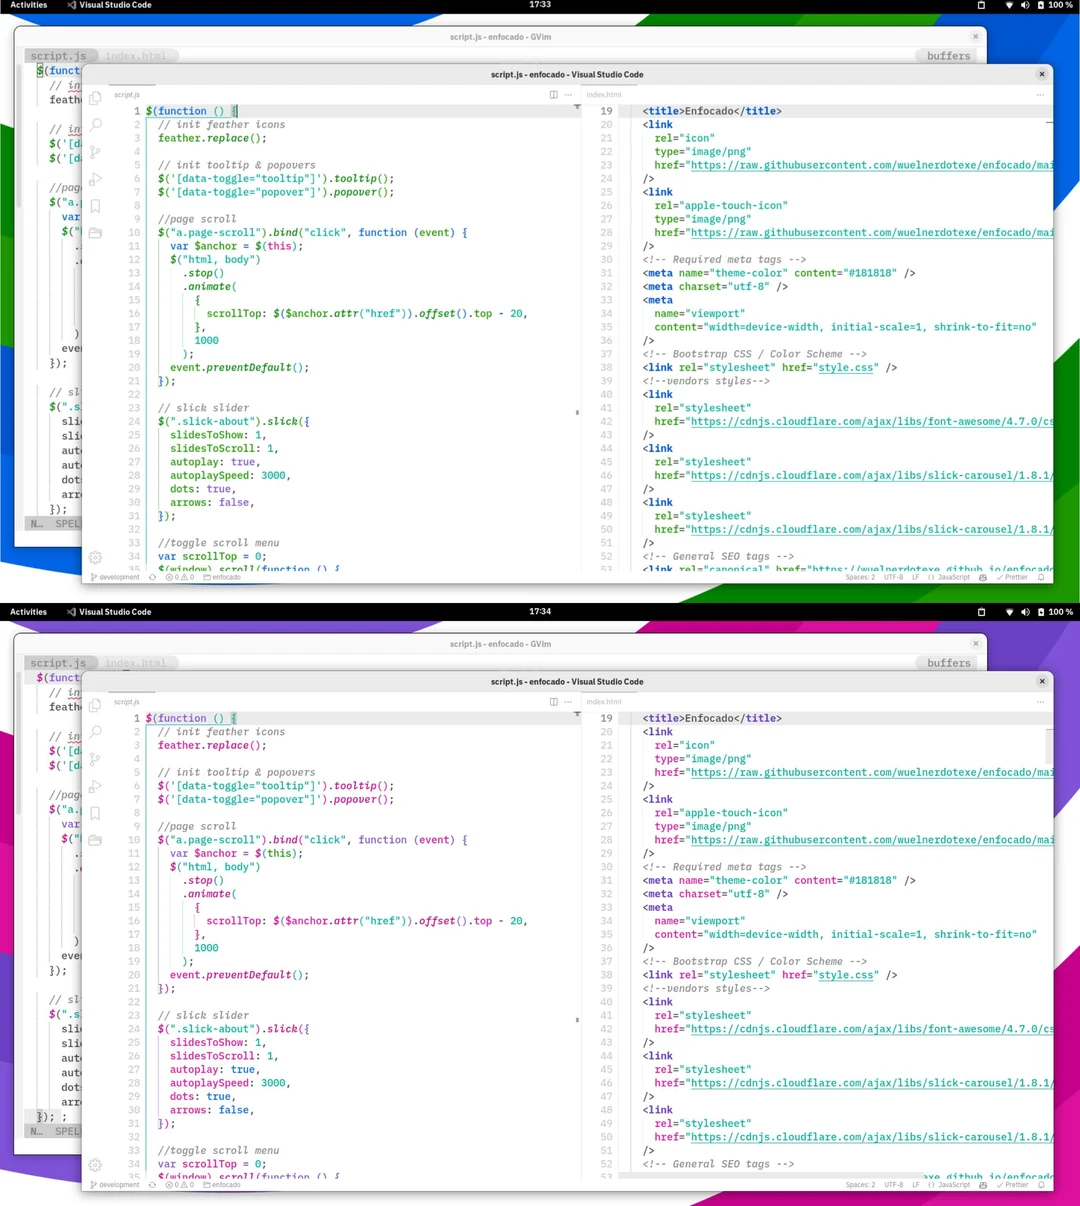Open Explorer in the upper VS Code window
1080x1206 pixels.
(x=95, y=98)
